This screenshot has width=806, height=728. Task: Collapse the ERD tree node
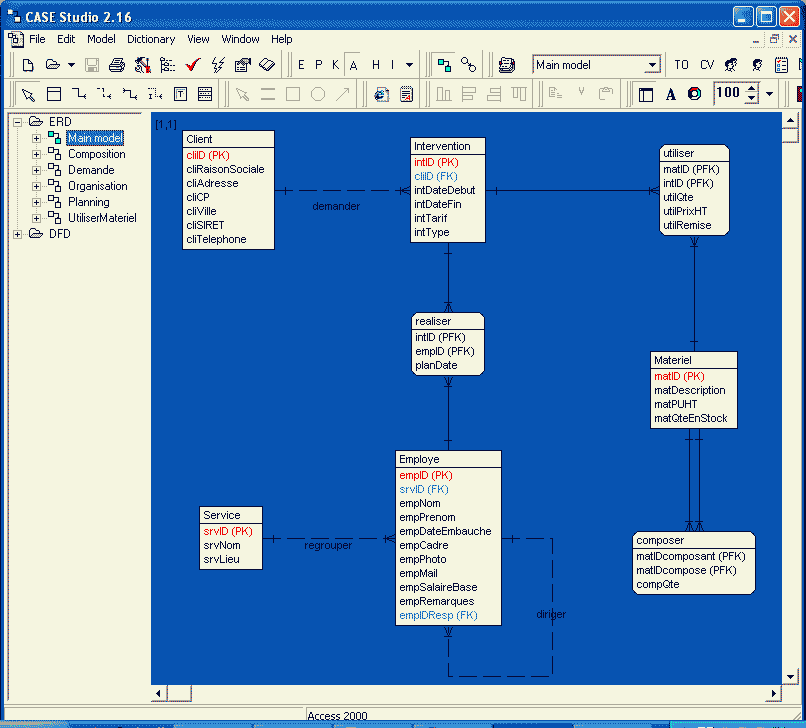coord(17,122)
